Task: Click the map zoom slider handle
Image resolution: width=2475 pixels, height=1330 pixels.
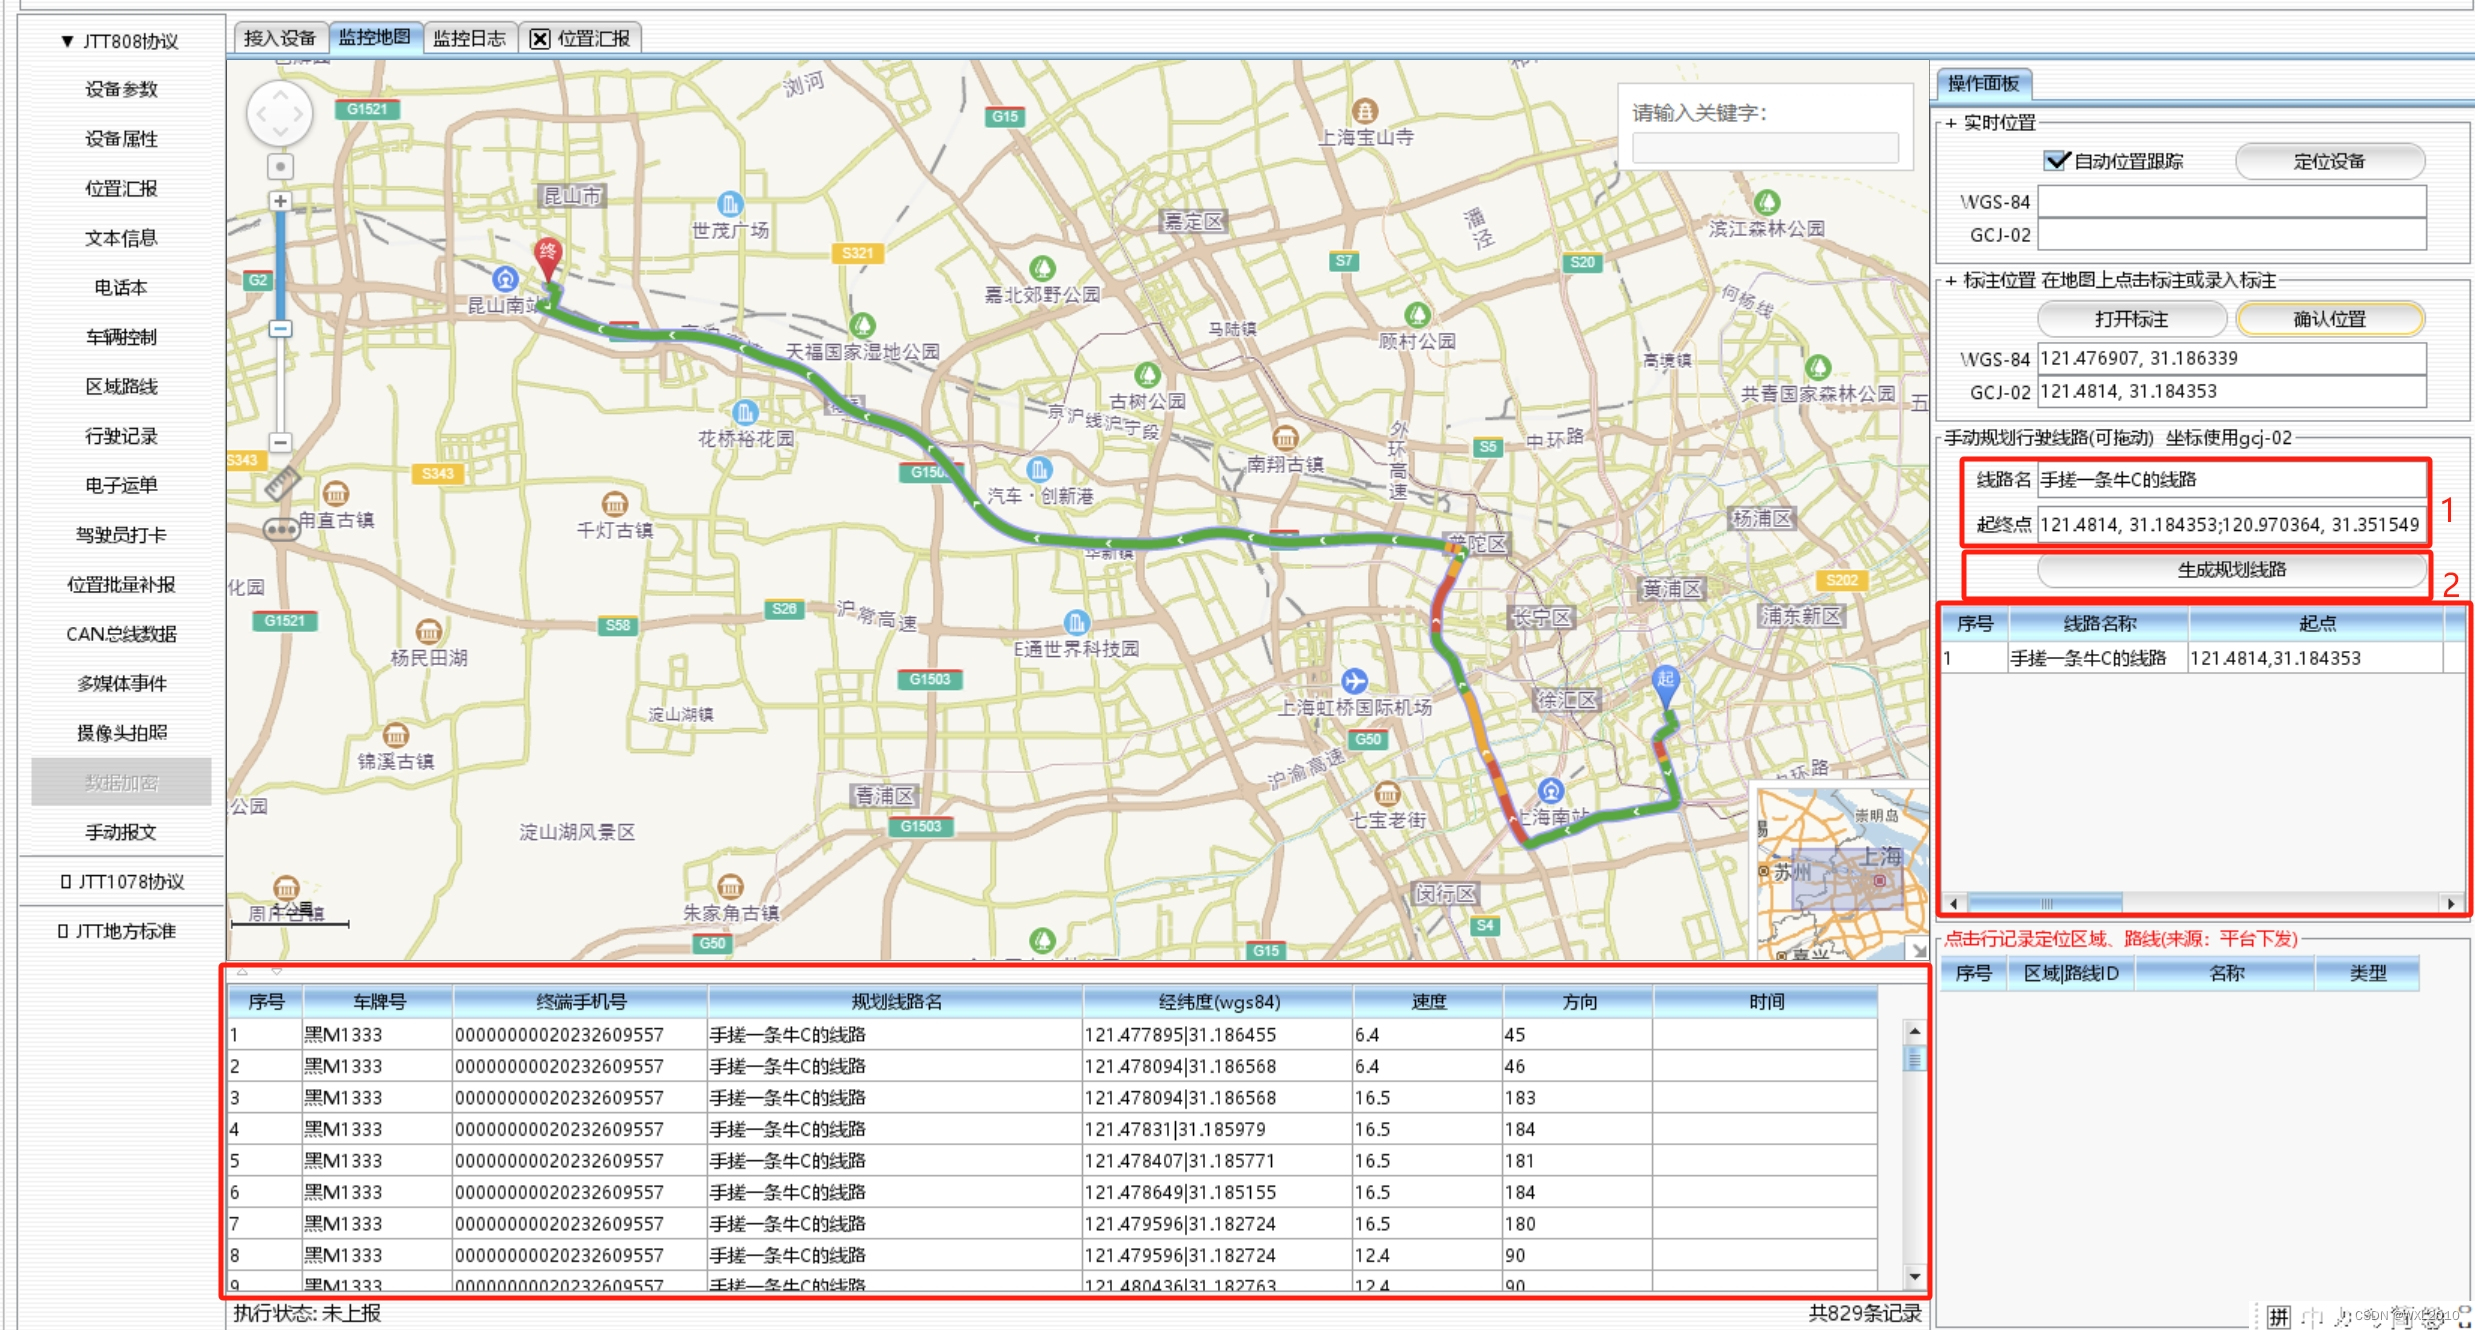Action: click(280, 329)
